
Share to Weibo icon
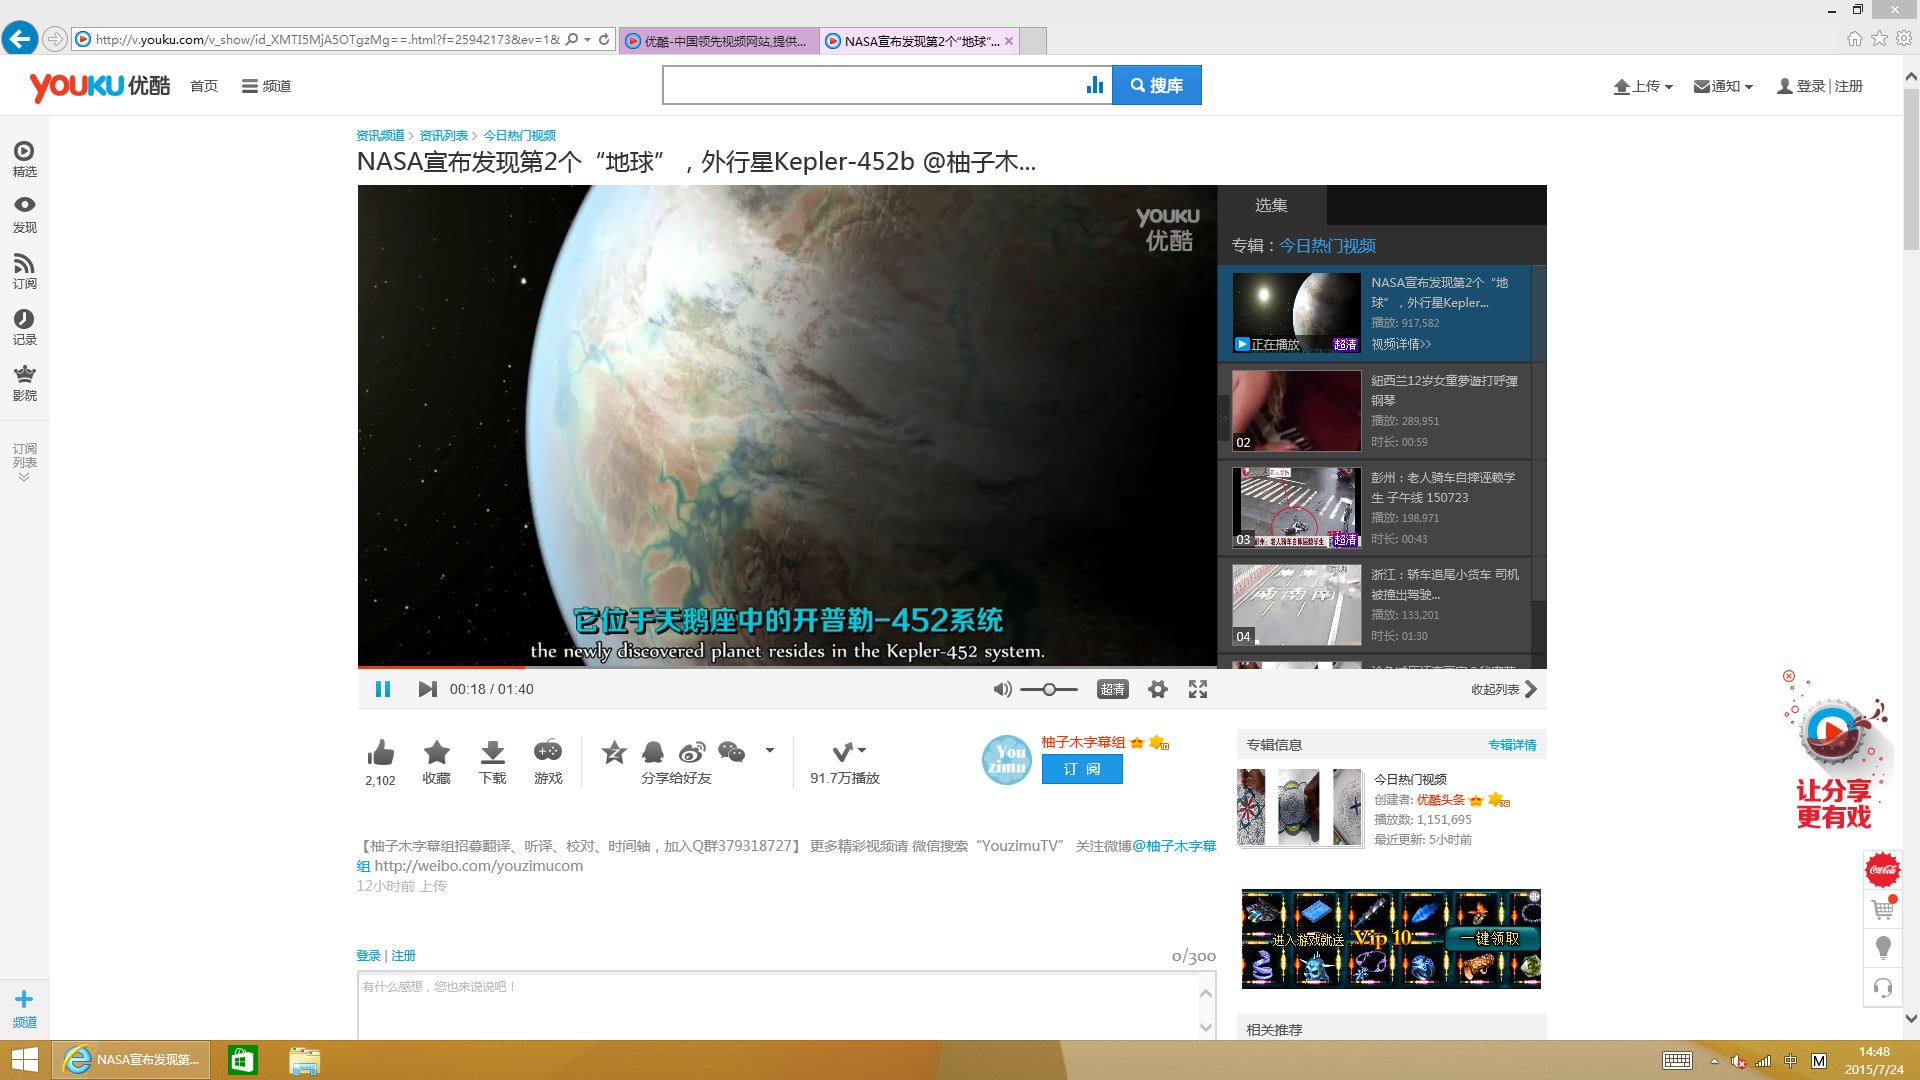(x=692, y=752)
